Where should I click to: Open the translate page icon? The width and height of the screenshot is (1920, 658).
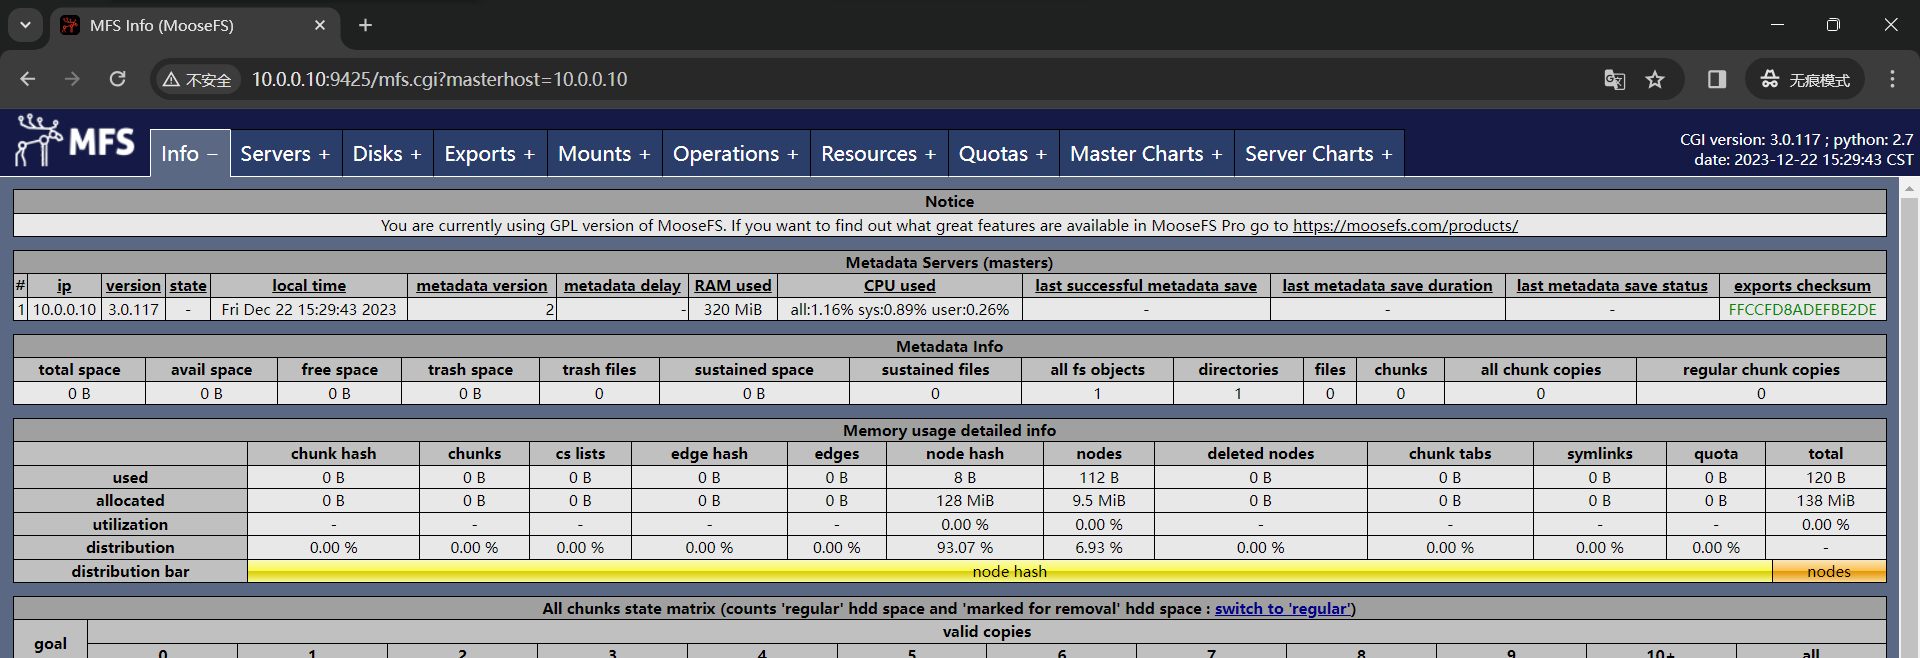(1614, 79)
